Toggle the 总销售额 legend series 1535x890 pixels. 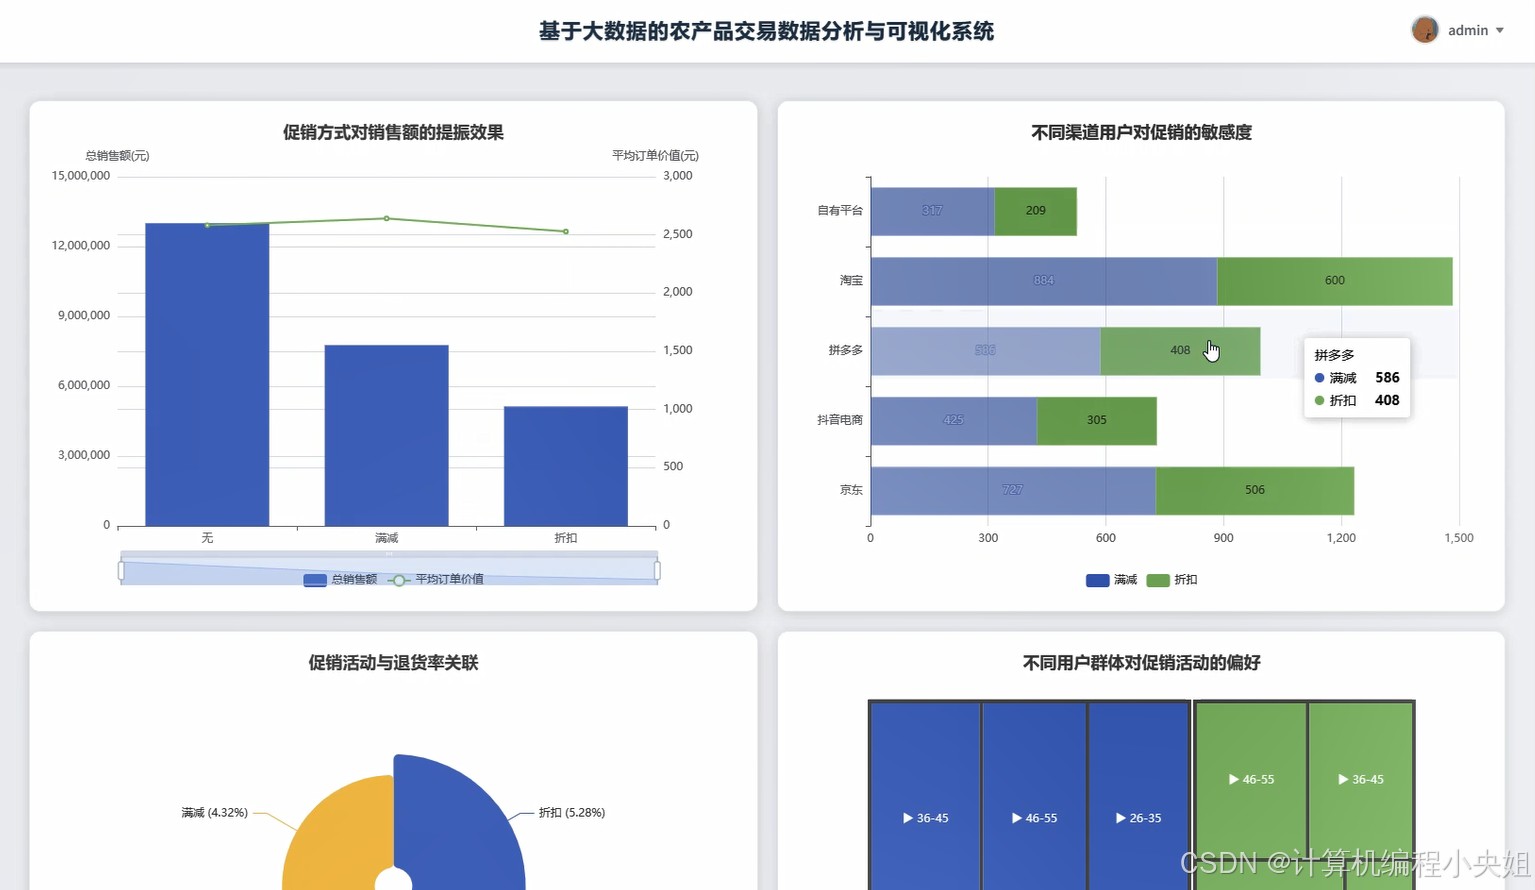coord(341,580)
